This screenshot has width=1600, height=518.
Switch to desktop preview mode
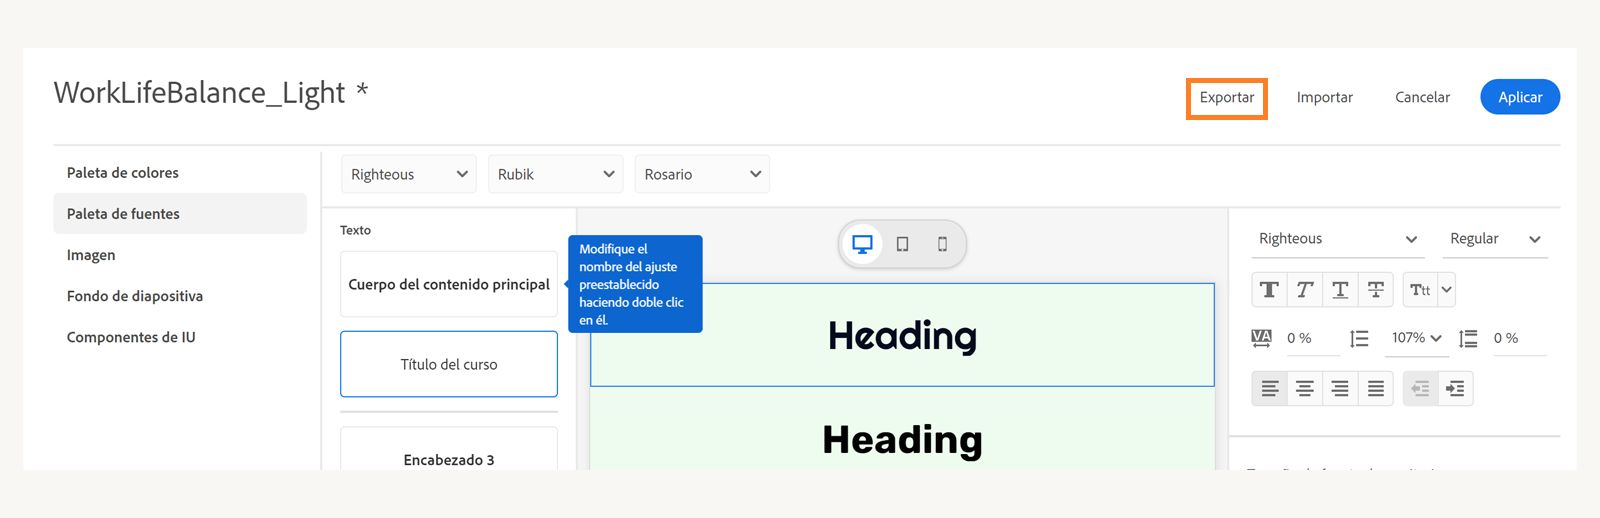tap(862, 244)
